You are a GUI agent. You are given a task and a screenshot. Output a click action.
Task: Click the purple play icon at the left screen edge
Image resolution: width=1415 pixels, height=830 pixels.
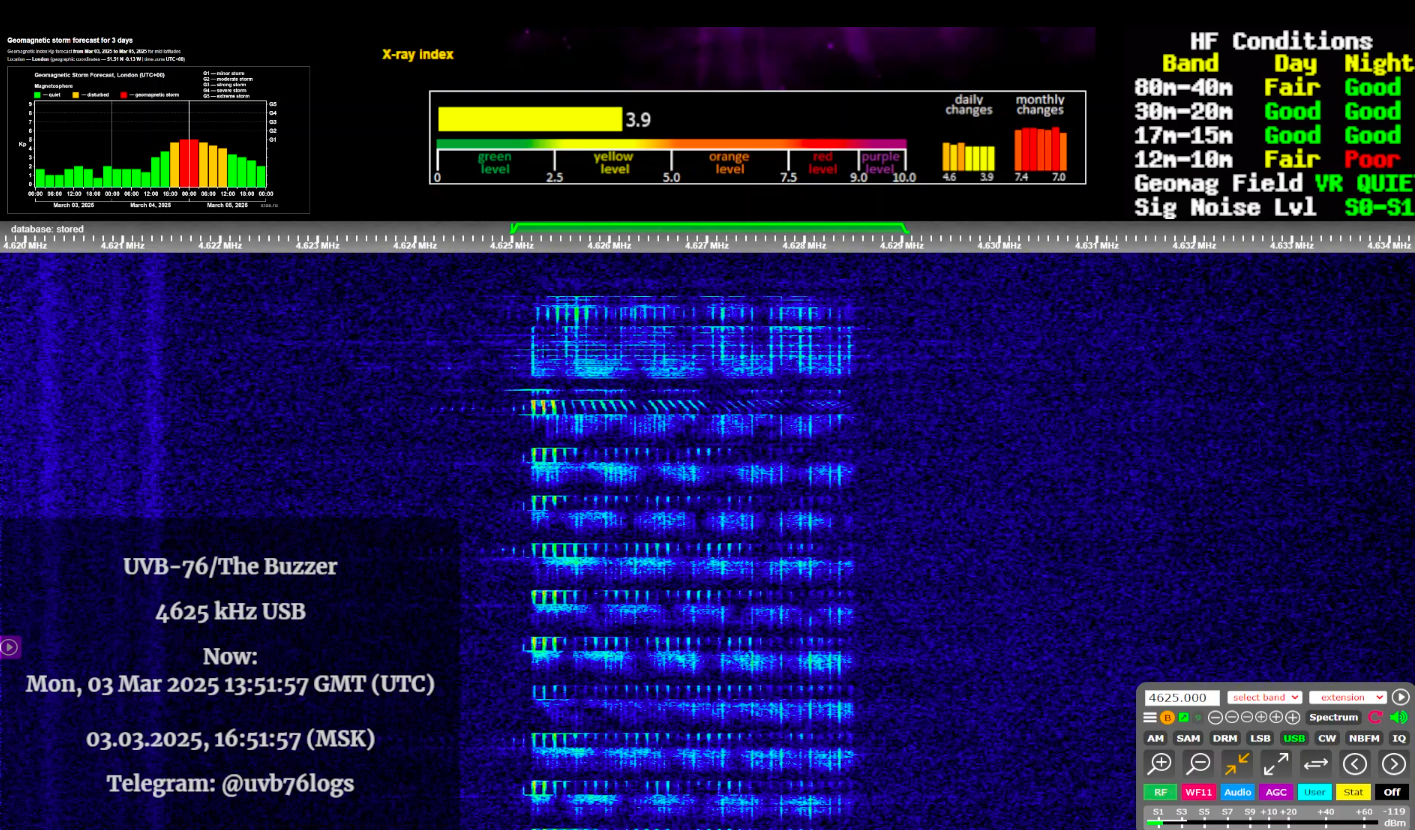click(9, 647)
